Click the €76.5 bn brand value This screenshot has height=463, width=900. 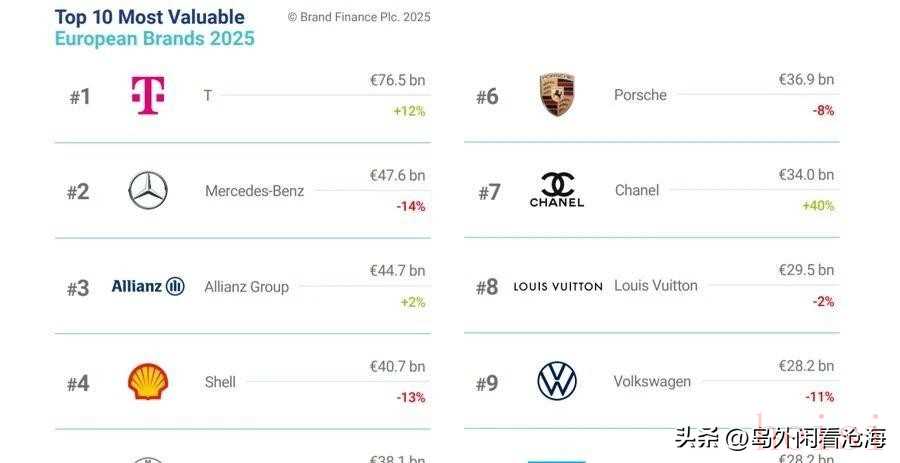[397, 80]
